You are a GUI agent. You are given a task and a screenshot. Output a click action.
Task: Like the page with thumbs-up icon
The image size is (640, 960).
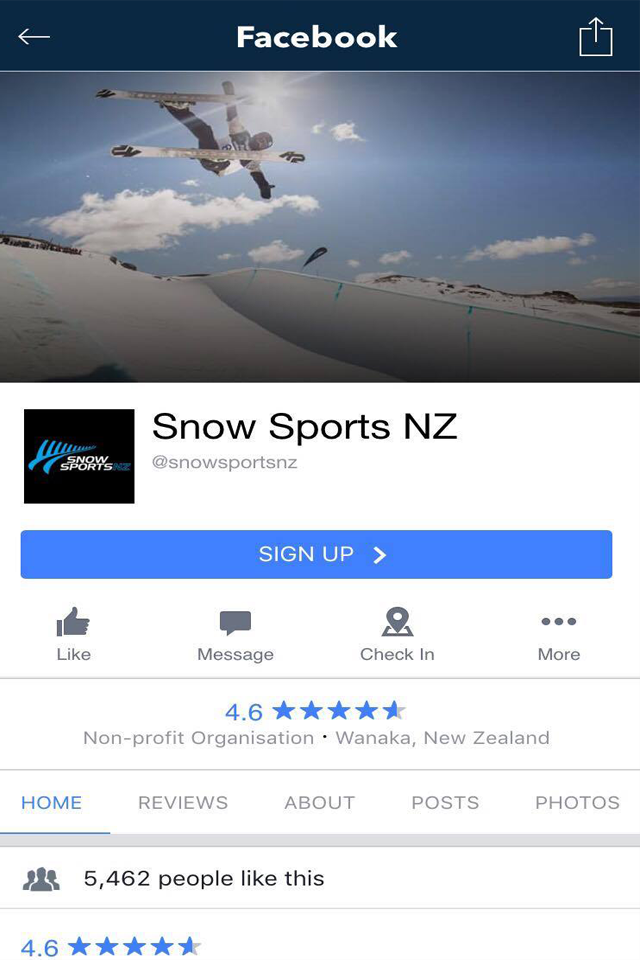click(73, 622)
